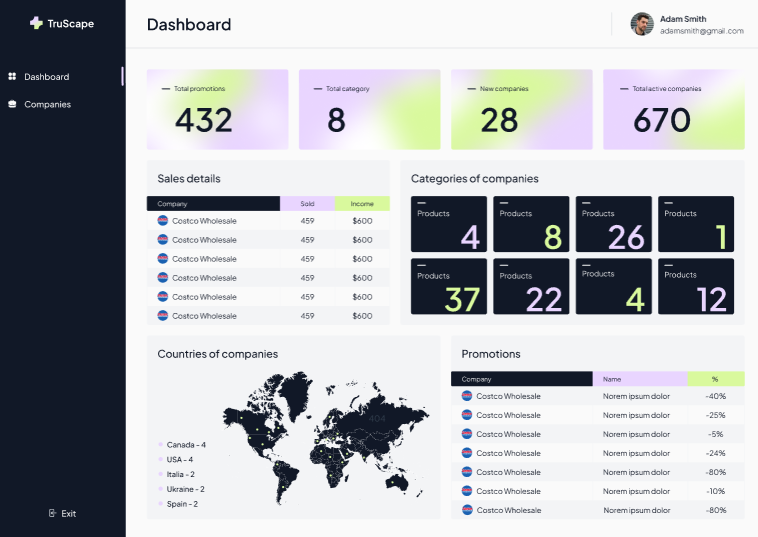Click Costco logo beside the -40% promotion
The height and width of the screenshot is (537, 758).
tap(466, 396)
